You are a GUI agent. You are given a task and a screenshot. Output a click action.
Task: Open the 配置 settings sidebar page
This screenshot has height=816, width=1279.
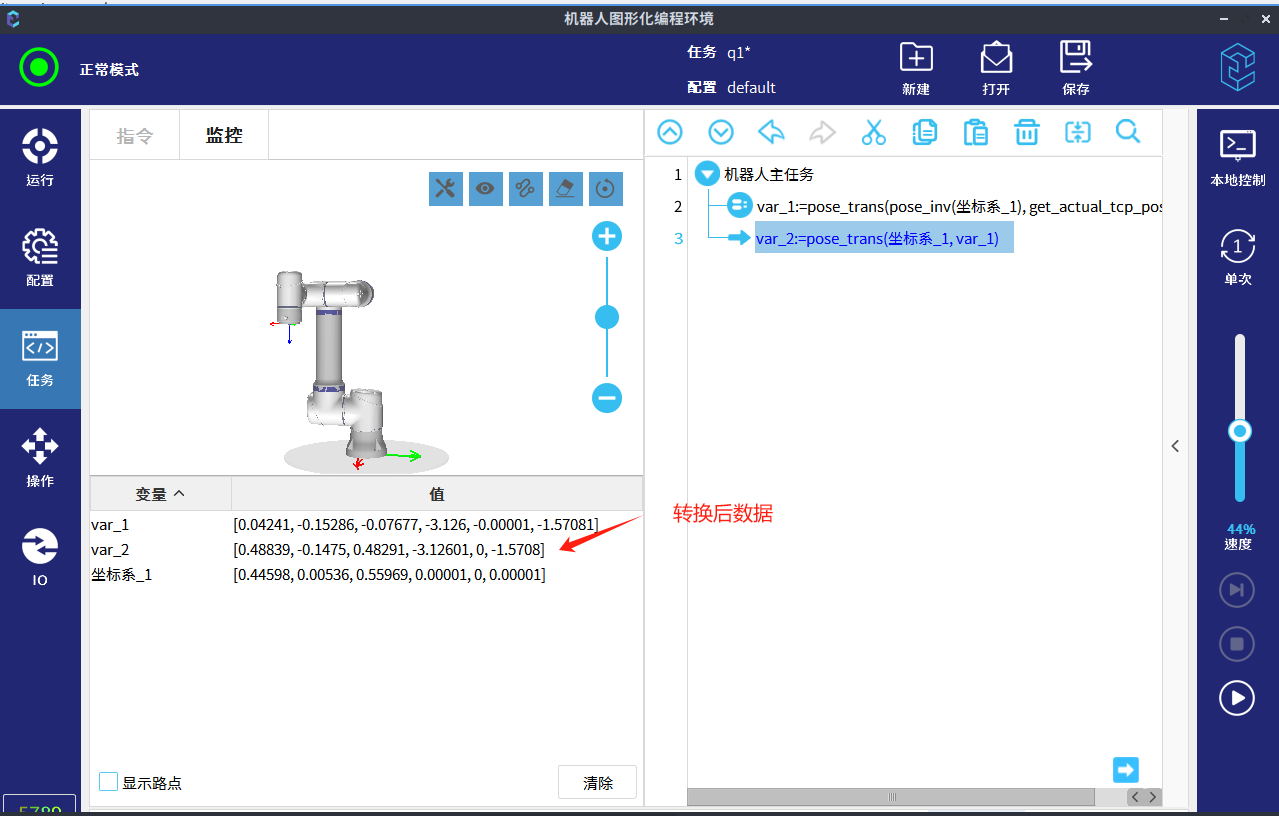pos(40,258)
